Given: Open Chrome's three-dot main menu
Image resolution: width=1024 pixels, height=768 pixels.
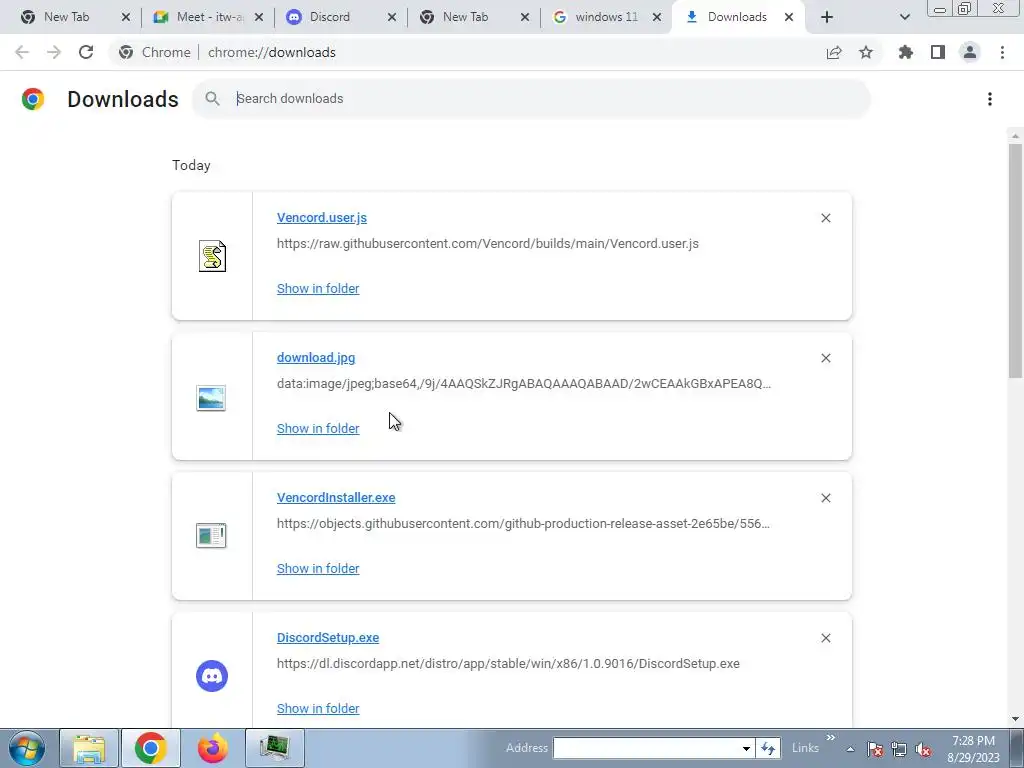Looking at the screenshot, I should click(x=1002, y=52).
